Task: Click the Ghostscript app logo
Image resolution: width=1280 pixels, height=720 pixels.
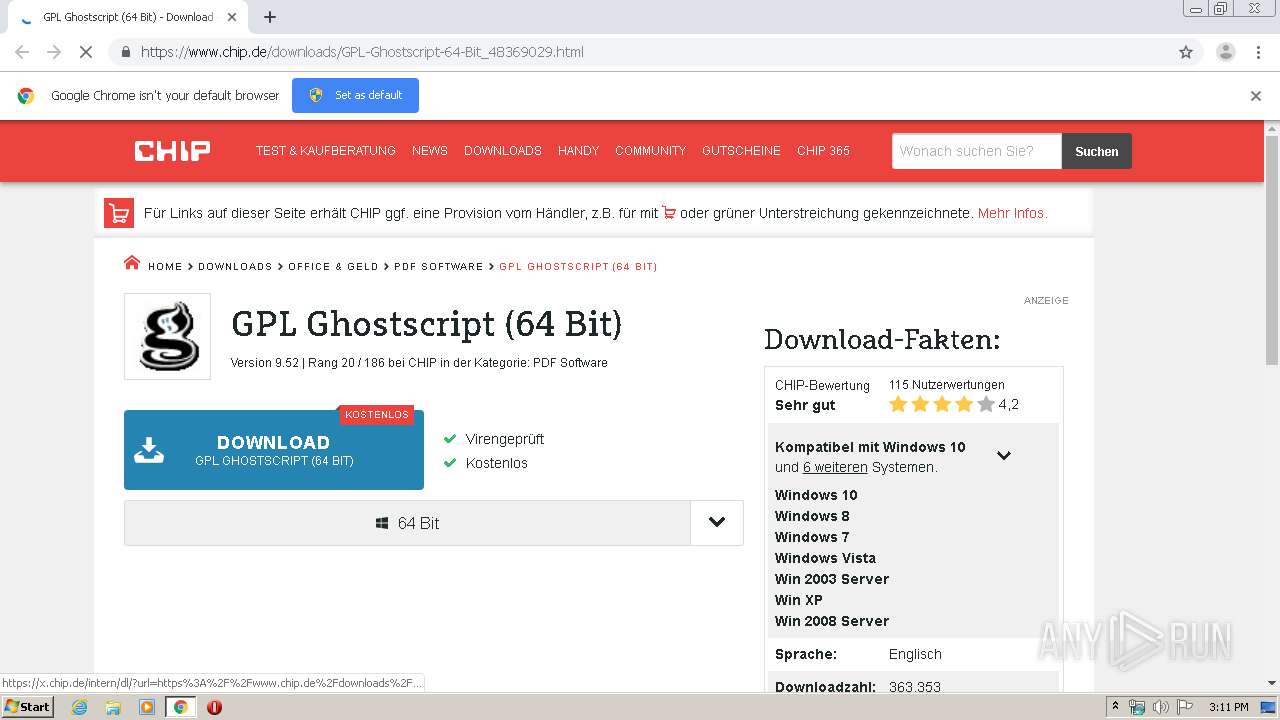Action: [167, 336]
